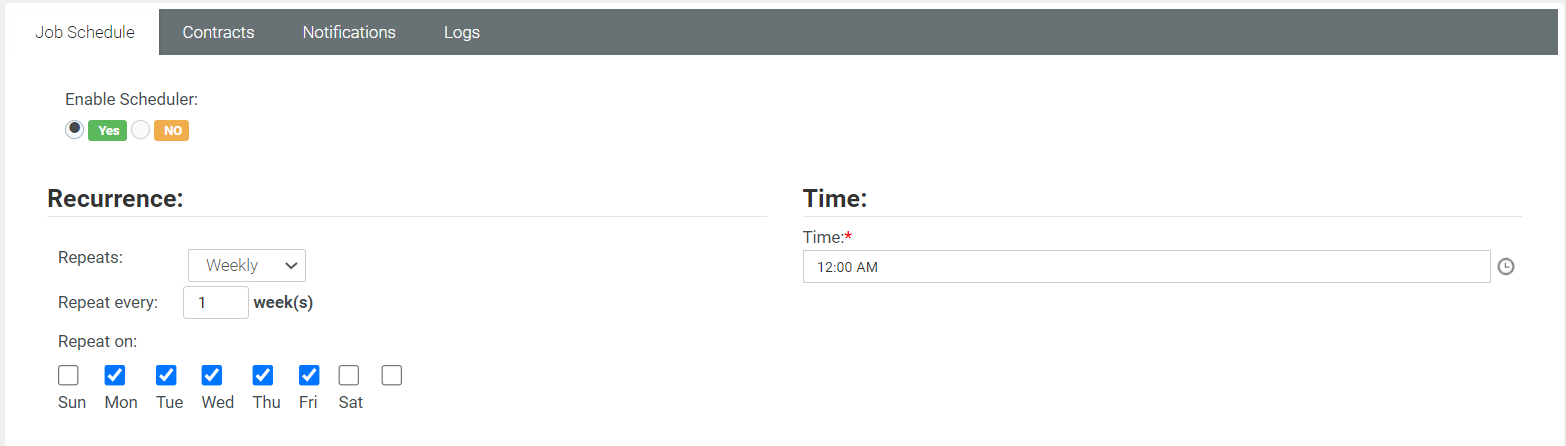Enable the Sat checkbox
1566x446 pixels.
click(349, 375)
